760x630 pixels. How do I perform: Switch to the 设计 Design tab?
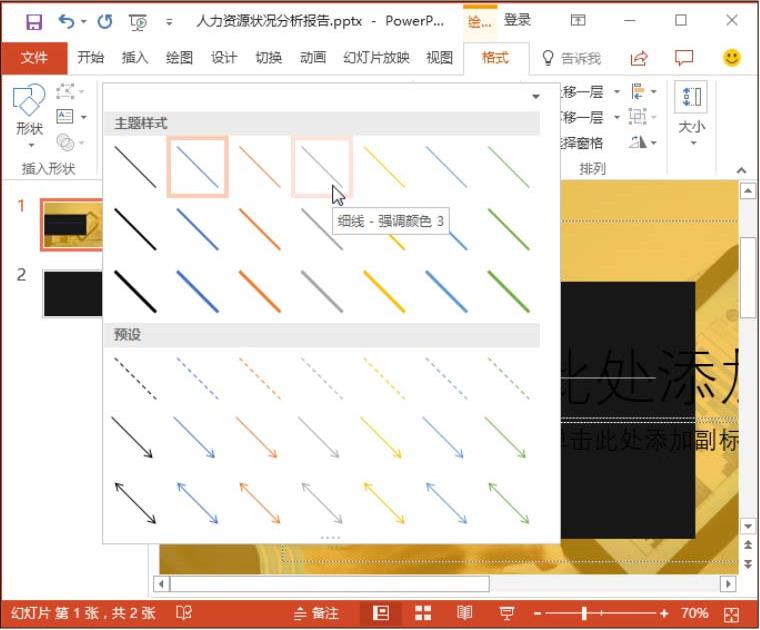click(x=224, y=58)
